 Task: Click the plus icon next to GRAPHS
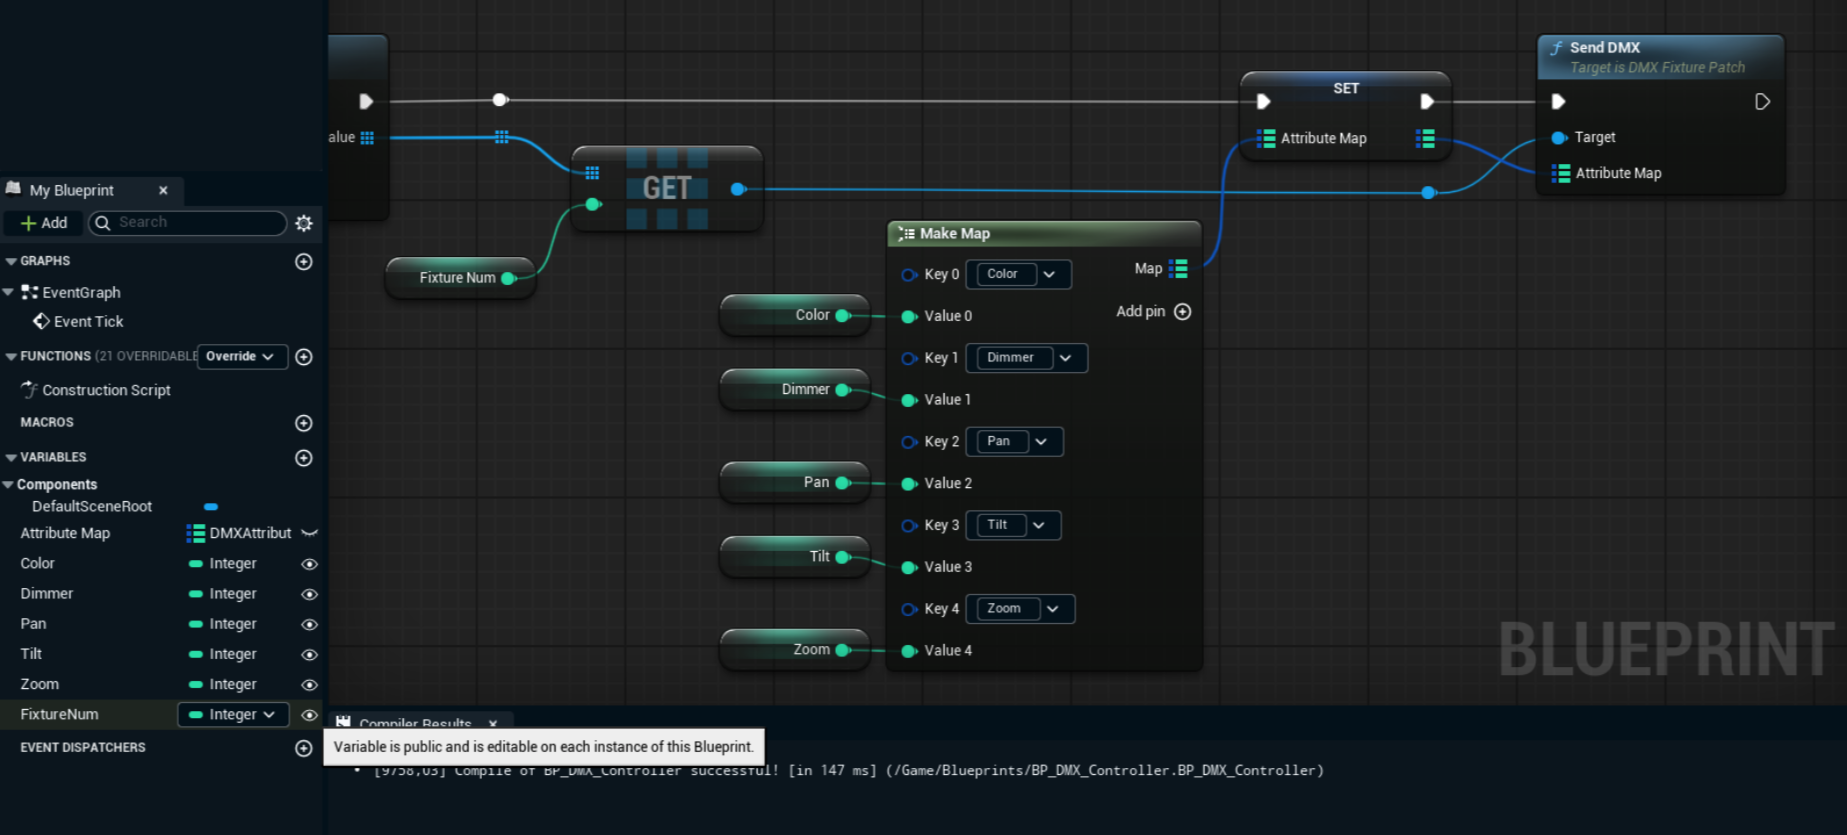pyautogui.click(x=304, y=262)
